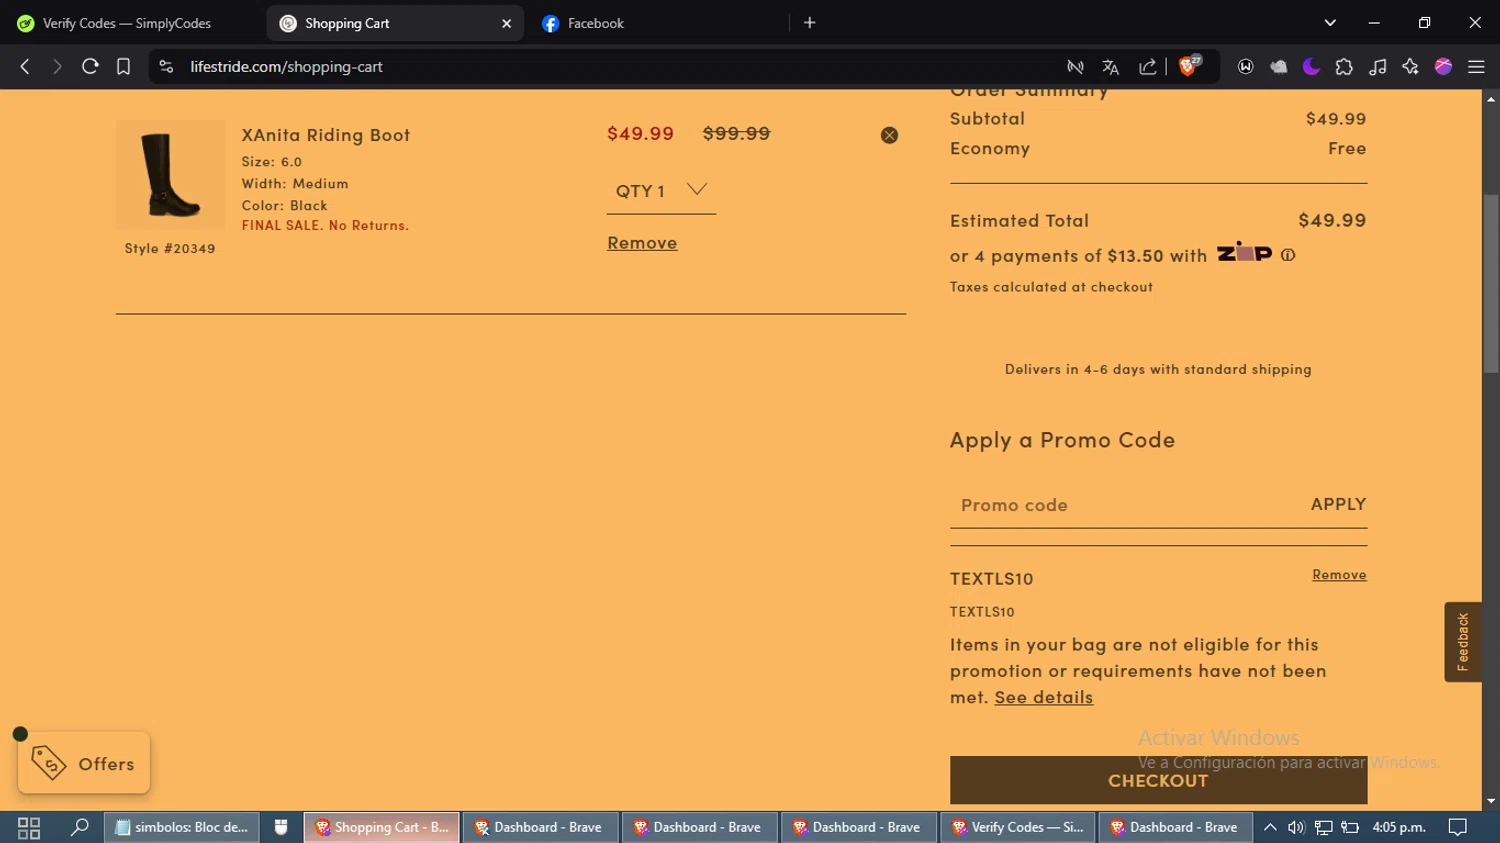The image size is (1500, 843).
Task: Bookmark this page with the bookmark icon
Action: click(x=123, y=67)
